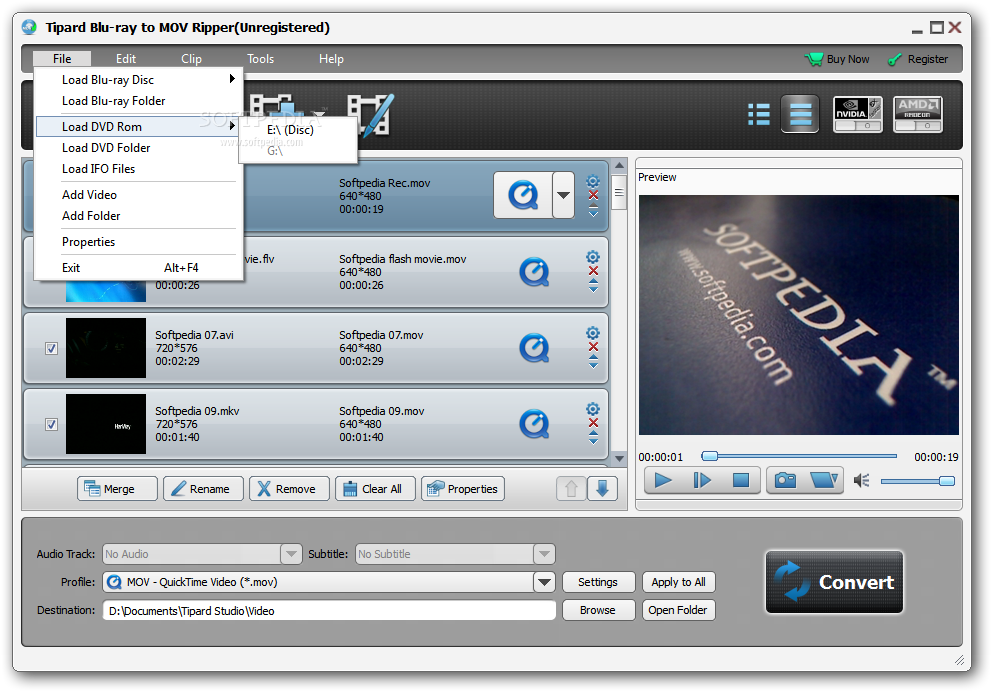The width and height of the screenshot is (992, 692).
Task: Browse for destination folder
Action: (598, 610)
